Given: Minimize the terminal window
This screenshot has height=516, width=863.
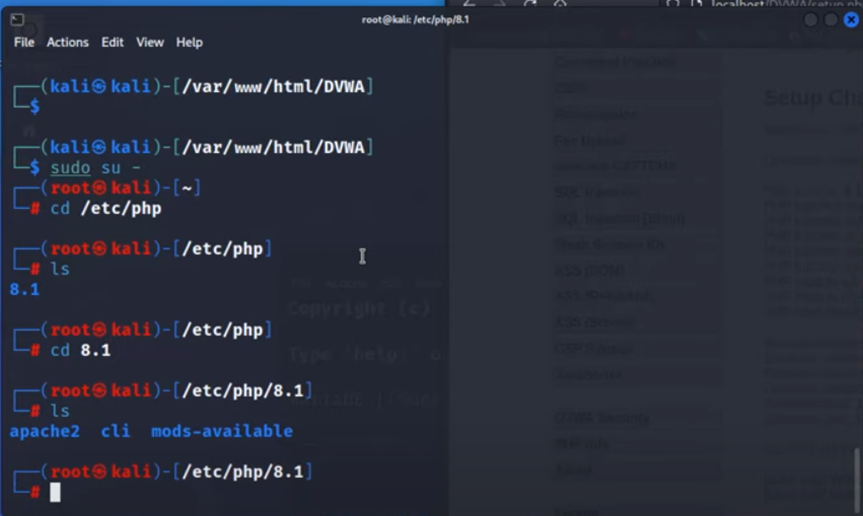Looking at the screenshot, I should 810,20.
